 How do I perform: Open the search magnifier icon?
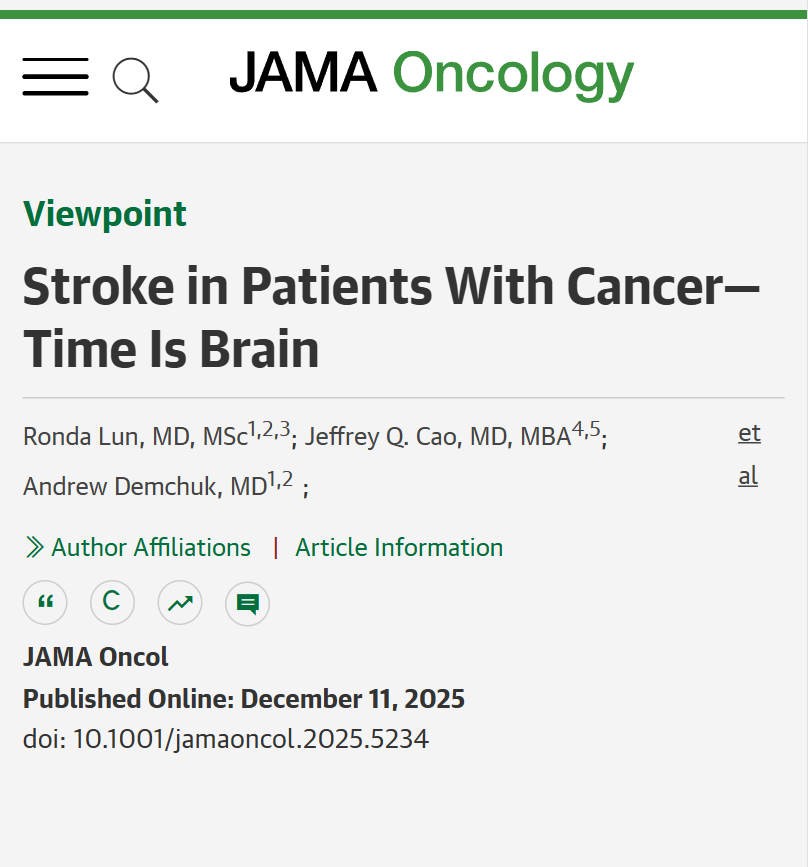tap(135, 80)
